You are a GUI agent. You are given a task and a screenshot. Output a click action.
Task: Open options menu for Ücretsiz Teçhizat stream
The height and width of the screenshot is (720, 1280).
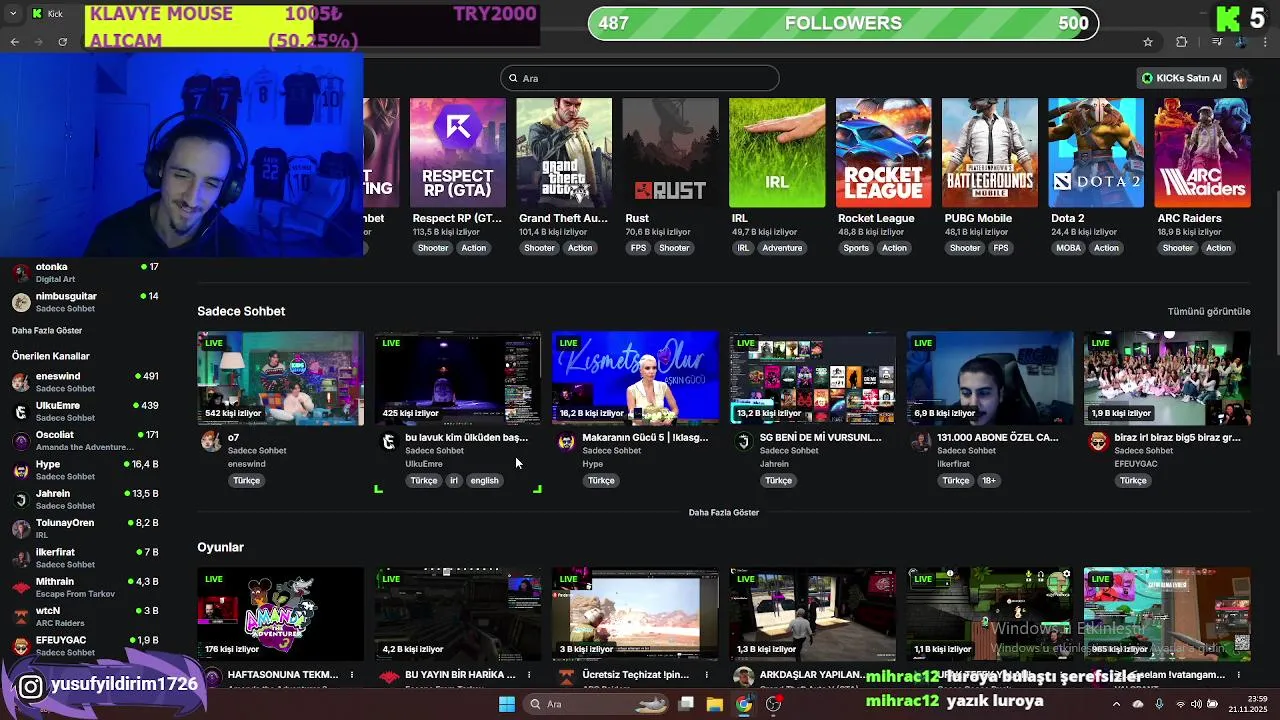706,676
